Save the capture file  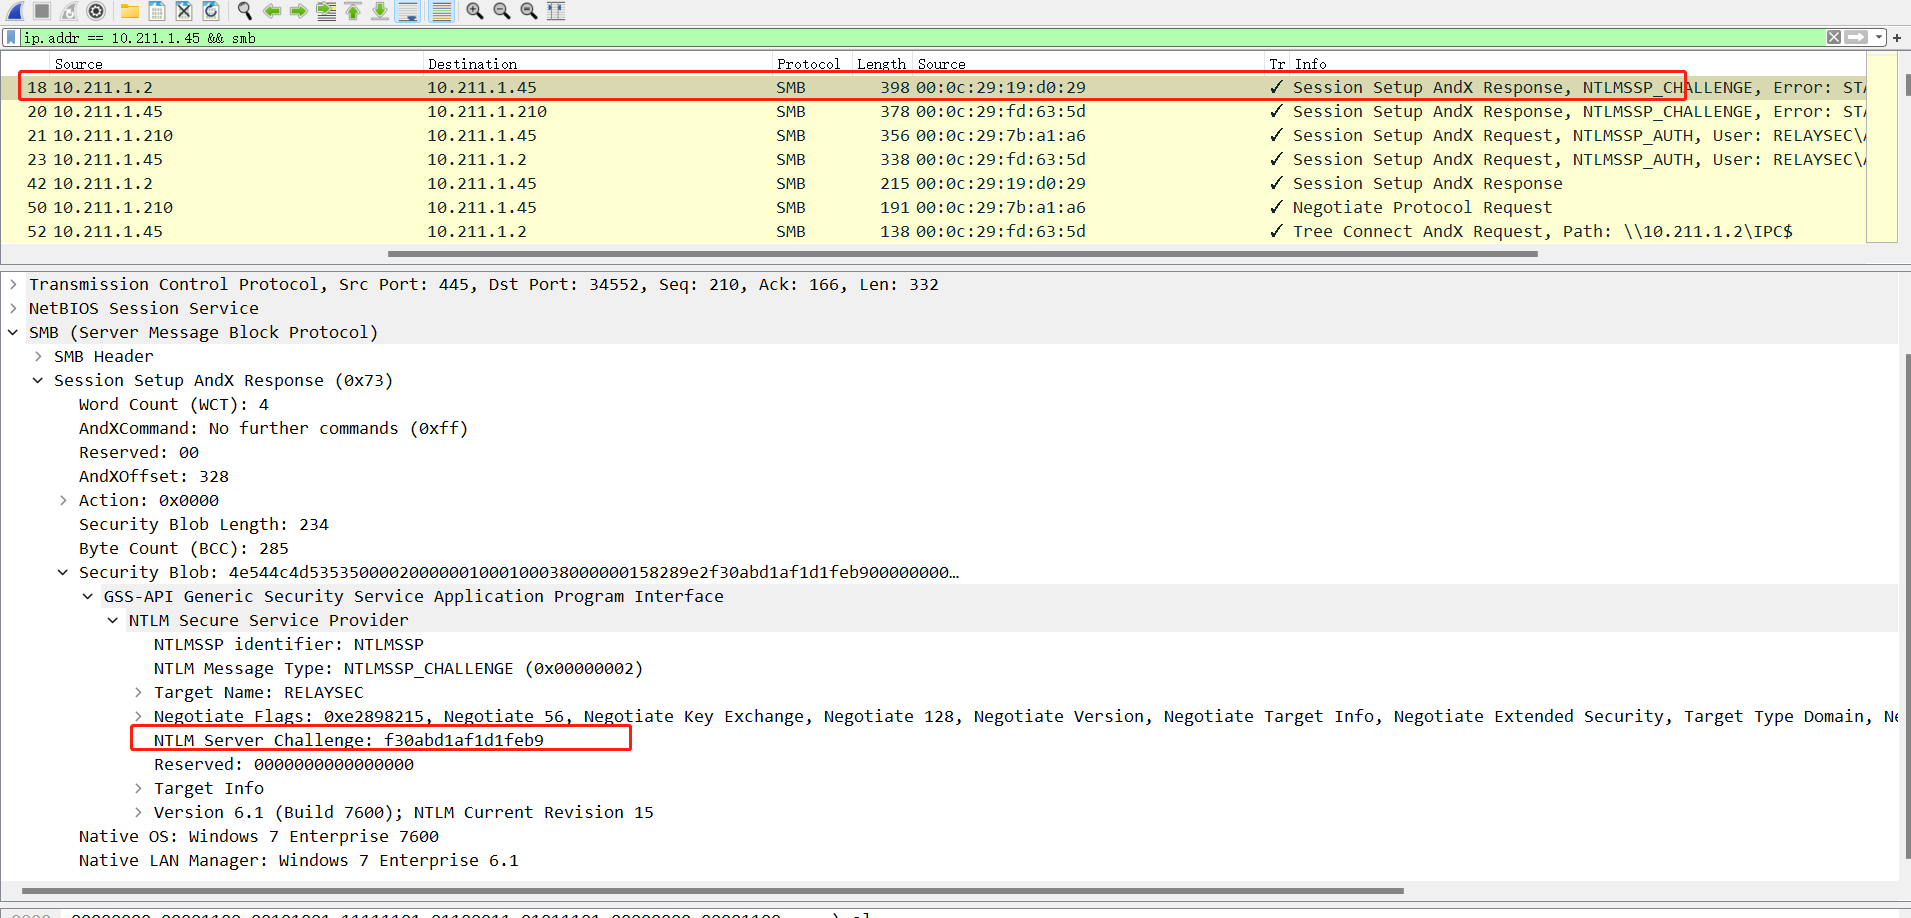click(x=157, y=11)
